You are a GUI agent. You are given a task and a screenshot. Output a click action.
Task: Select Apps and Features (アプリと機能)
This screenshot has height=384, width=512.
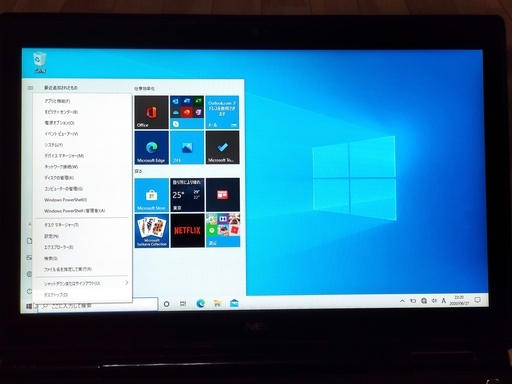tap(82, 101)
